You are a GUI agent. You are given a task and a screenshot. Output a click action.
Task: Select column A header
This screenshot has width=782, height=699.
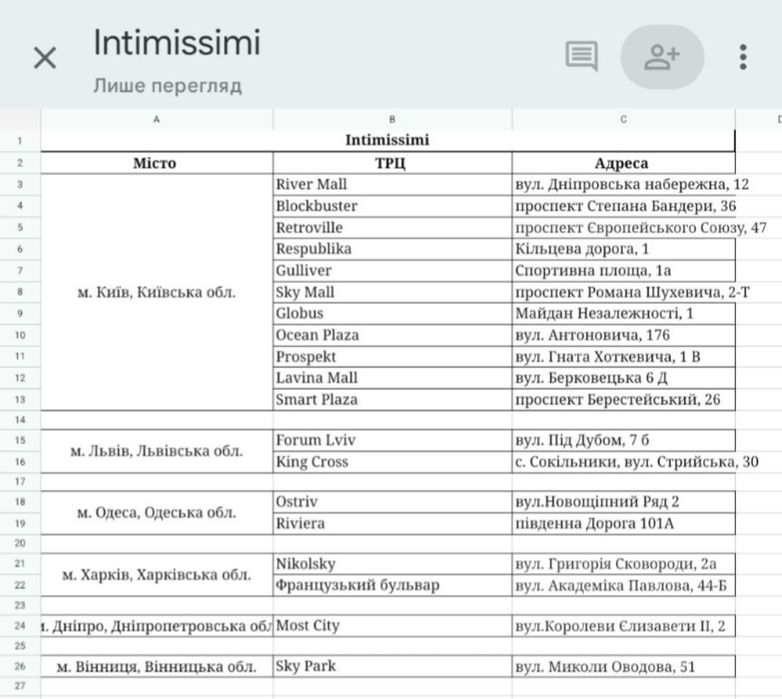pyautogui.click(x=157, y=120)
